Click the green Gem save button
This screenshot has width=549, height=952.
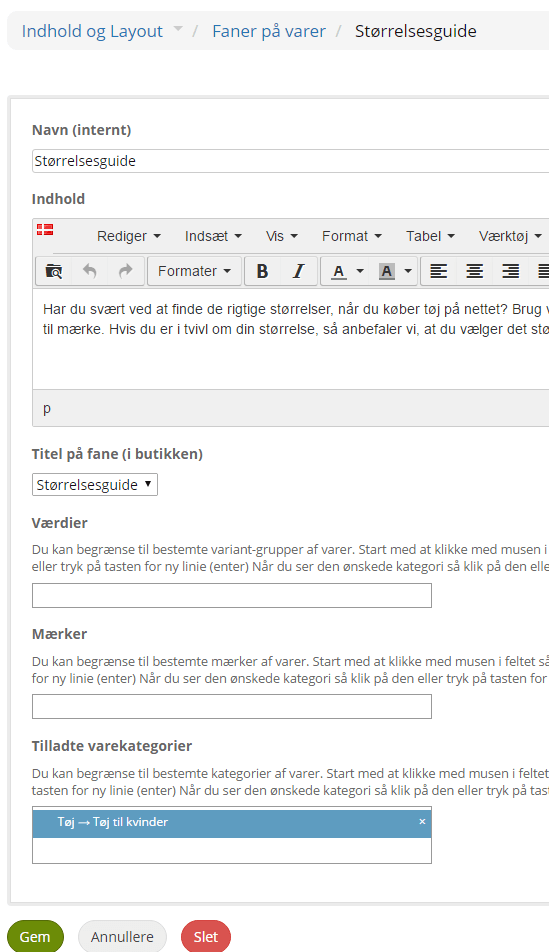(x=35, y=936)
